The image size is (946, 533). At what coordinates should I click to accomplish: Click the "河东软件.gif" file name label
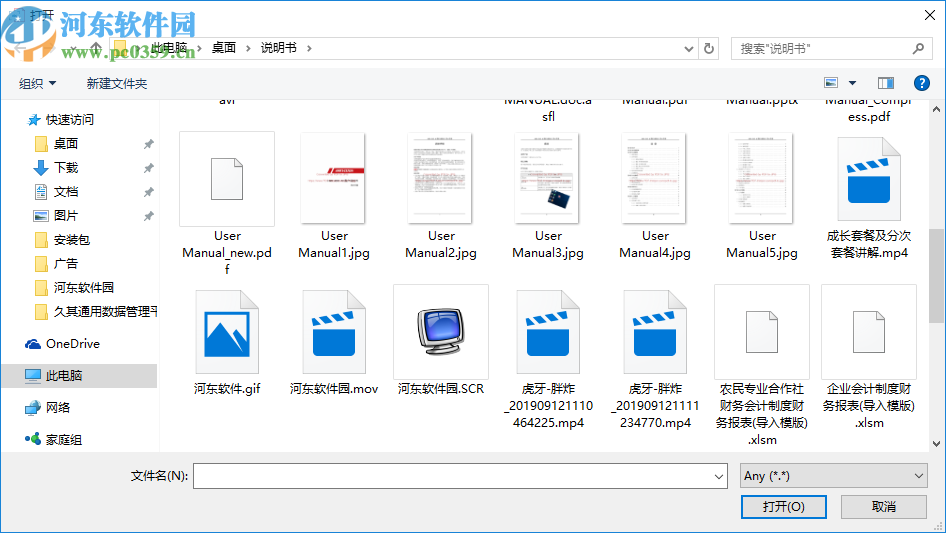pos(227,388)
